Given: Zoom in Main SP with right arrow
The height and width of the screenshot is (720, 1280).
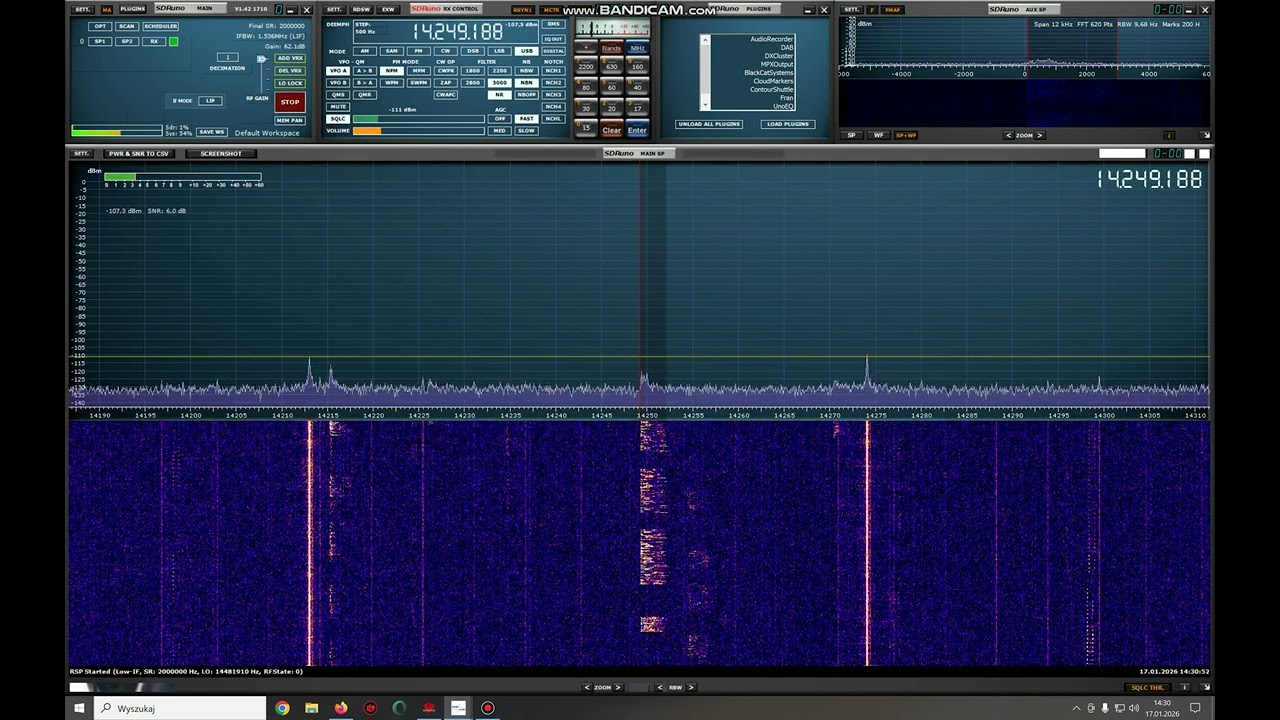Looking at the screenshot, I should 618,687.
